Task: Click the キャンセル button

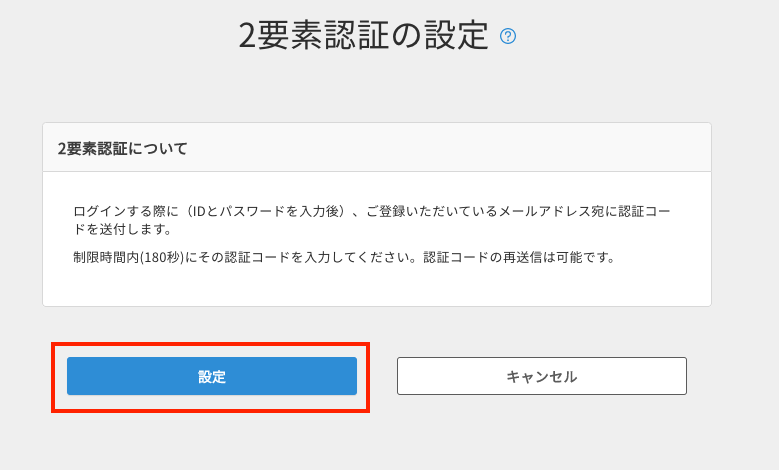Action: tap(541, 376)
